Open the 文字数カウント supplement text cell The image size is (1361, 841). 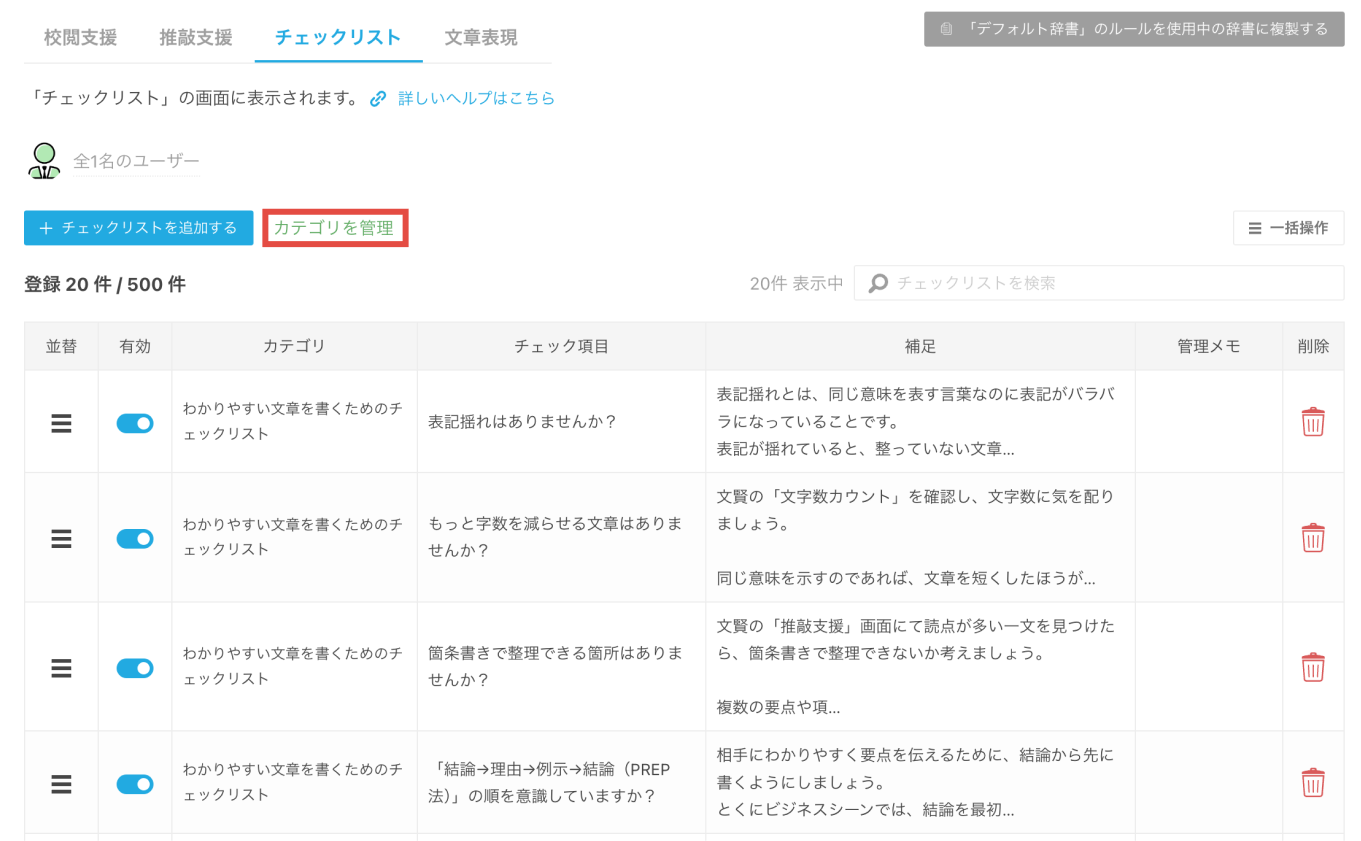point(920,537)
